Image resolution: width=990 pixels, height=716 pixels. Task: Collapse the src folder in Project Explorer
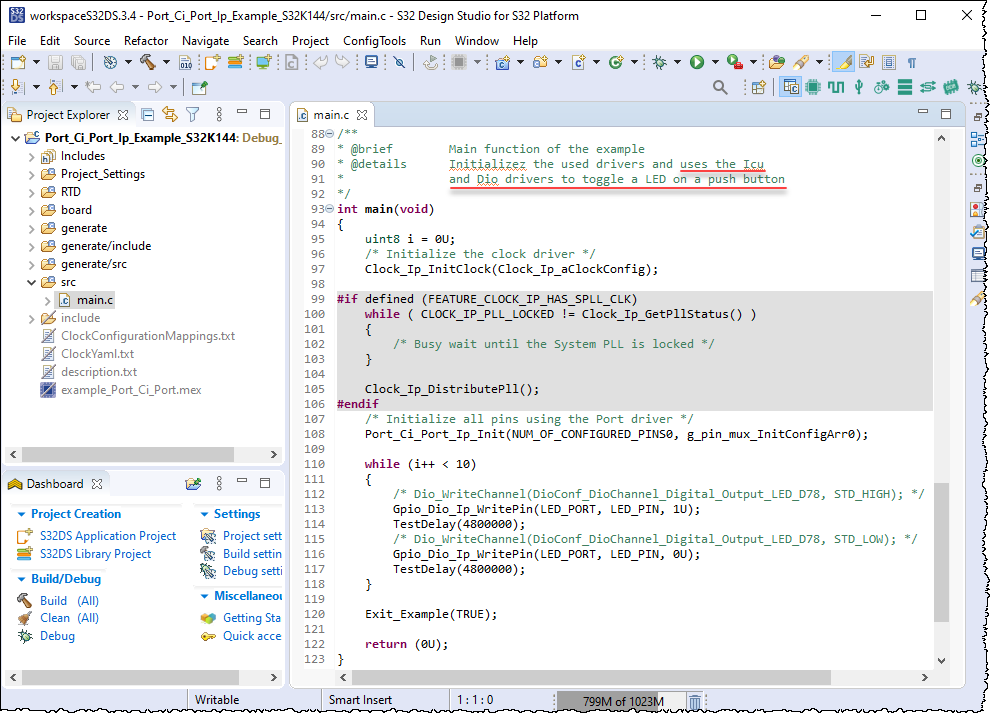pyautogui.click(x=31, y=282)
